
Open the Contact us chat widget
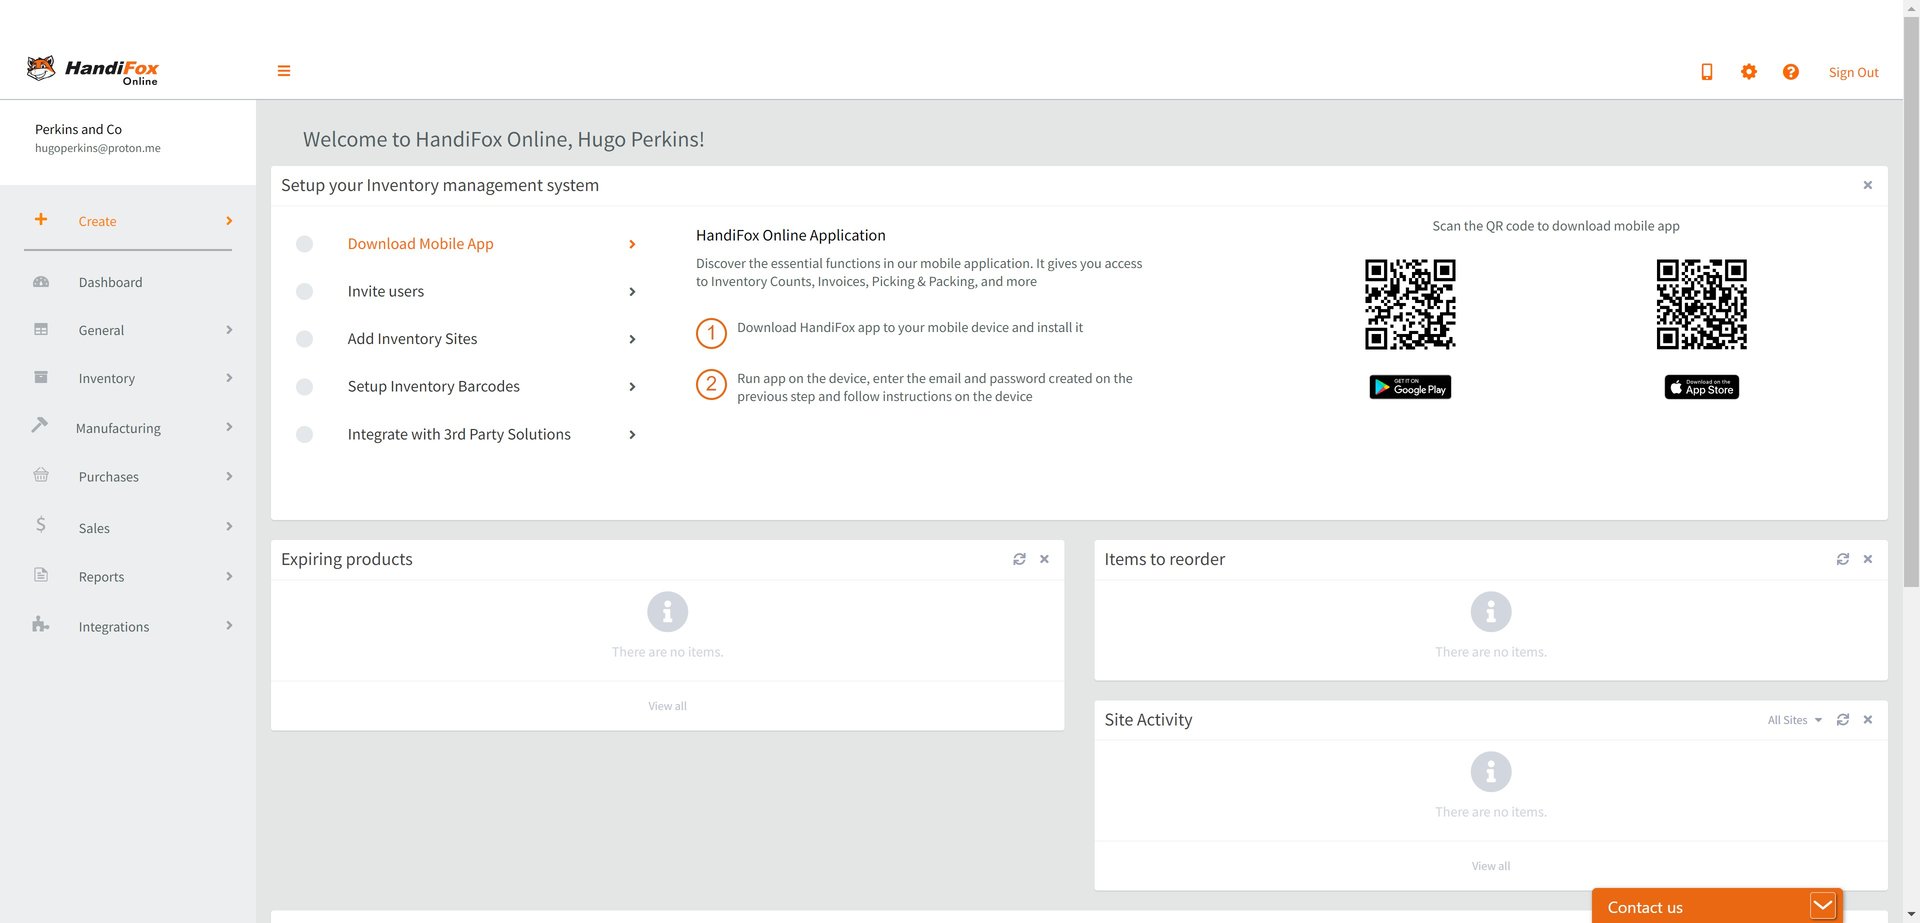coord(1717,906)
